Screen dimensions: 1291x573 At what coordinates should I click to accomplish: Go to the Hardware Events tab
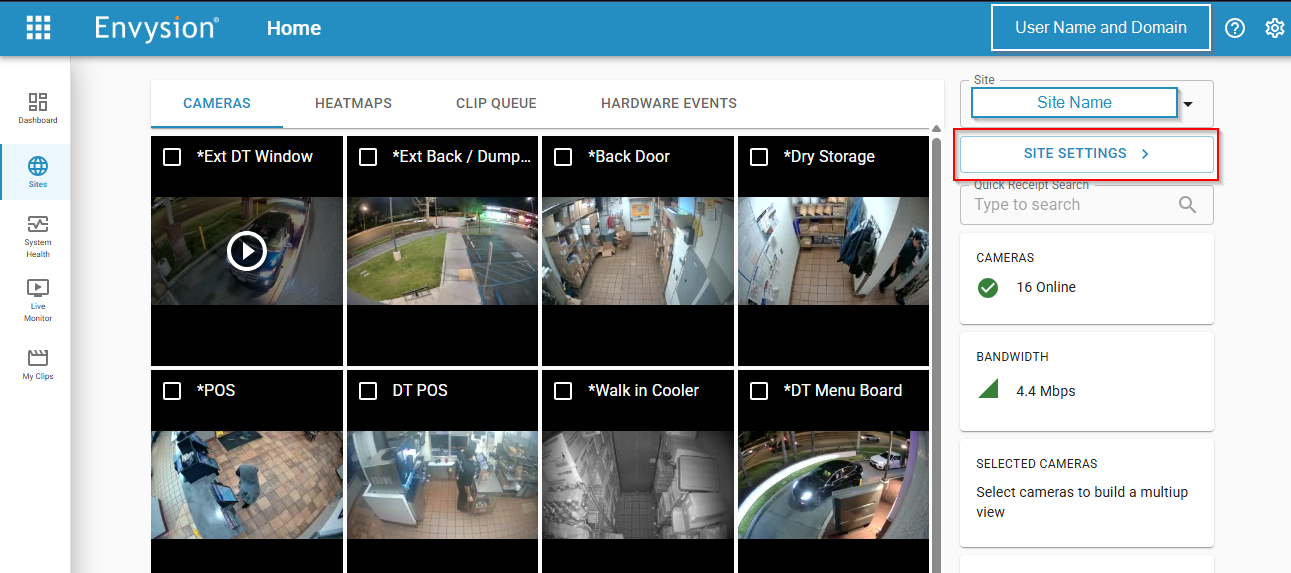668,103
